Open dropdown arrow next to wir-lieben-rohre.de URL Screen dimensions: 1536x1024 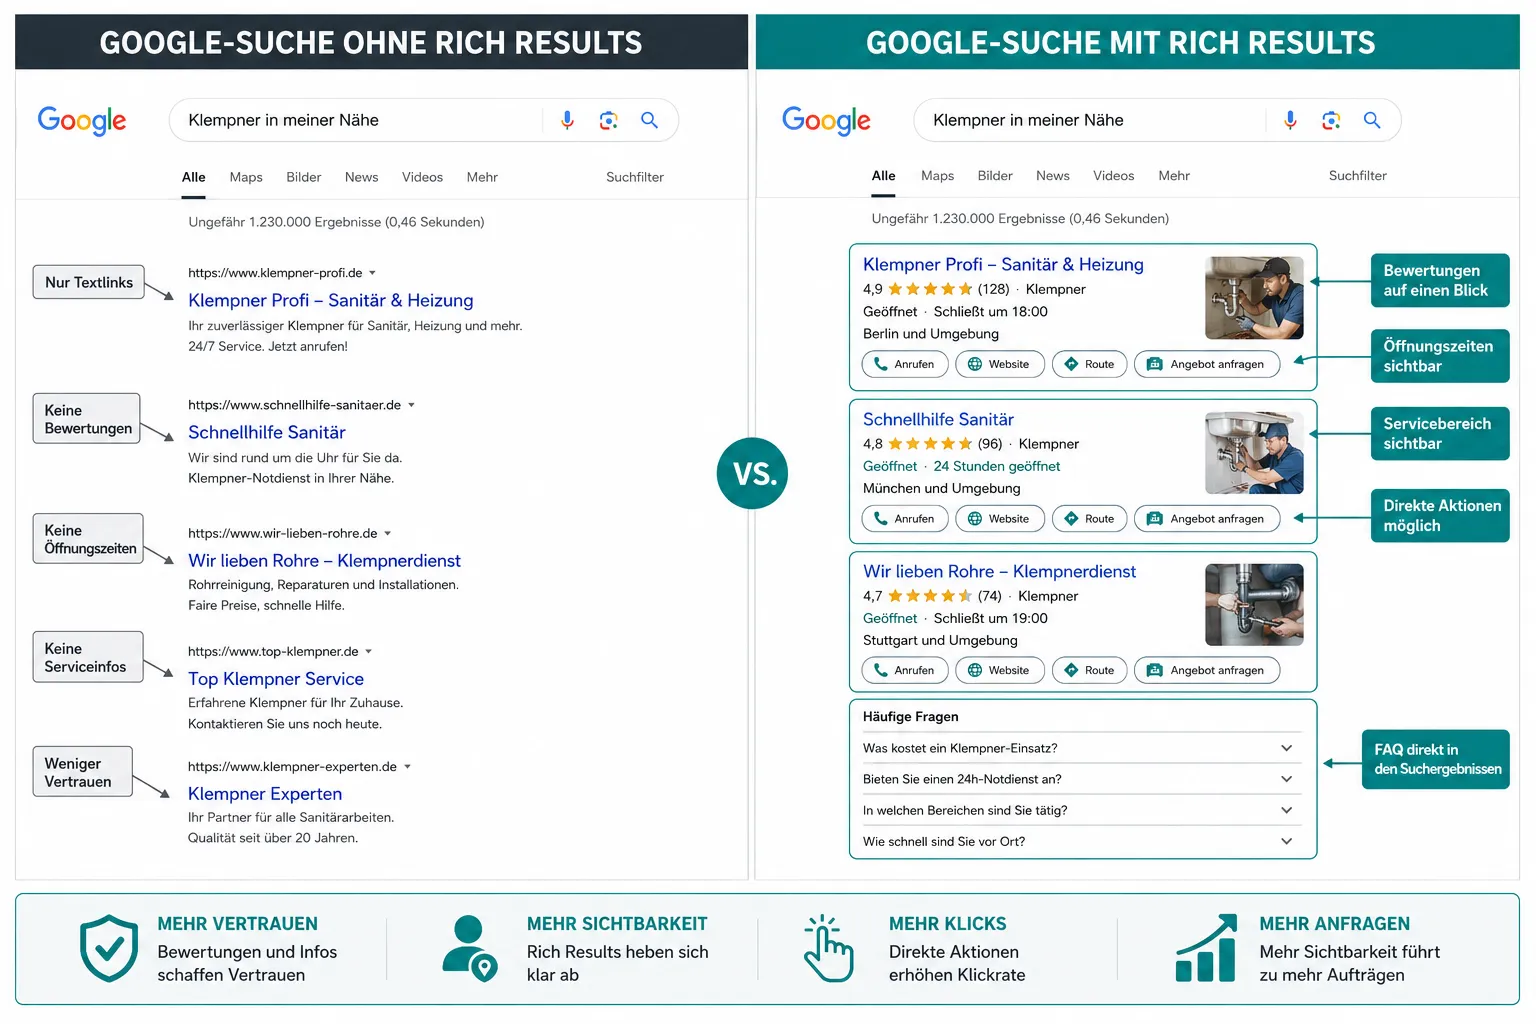tap(387, 533)
